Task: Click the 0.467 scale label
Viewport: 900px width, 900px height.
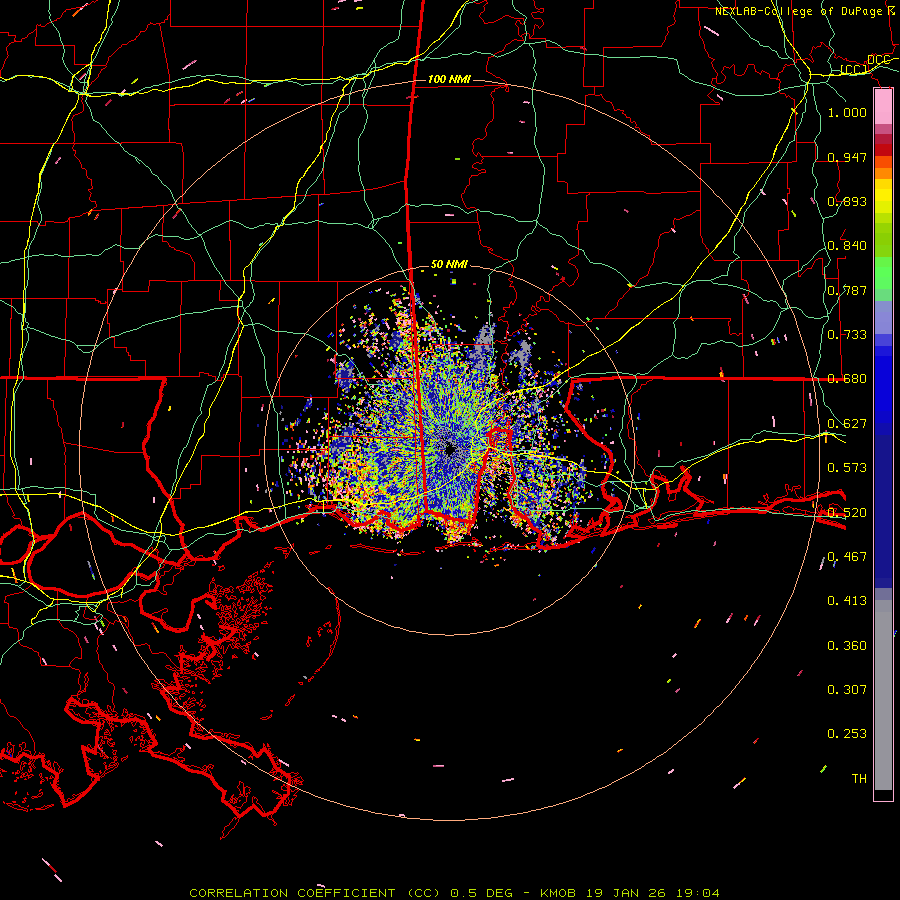Action: point(847,557)
